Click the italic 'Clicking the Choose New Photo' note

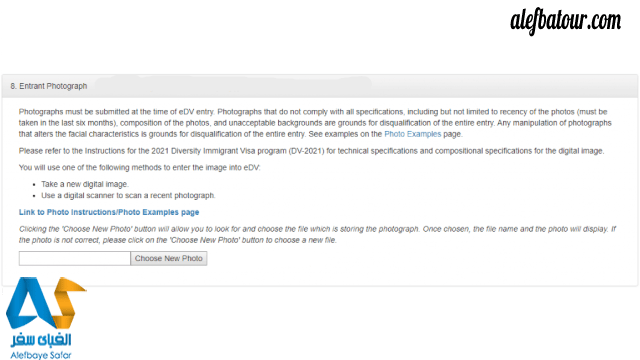(x=318, y=235)
